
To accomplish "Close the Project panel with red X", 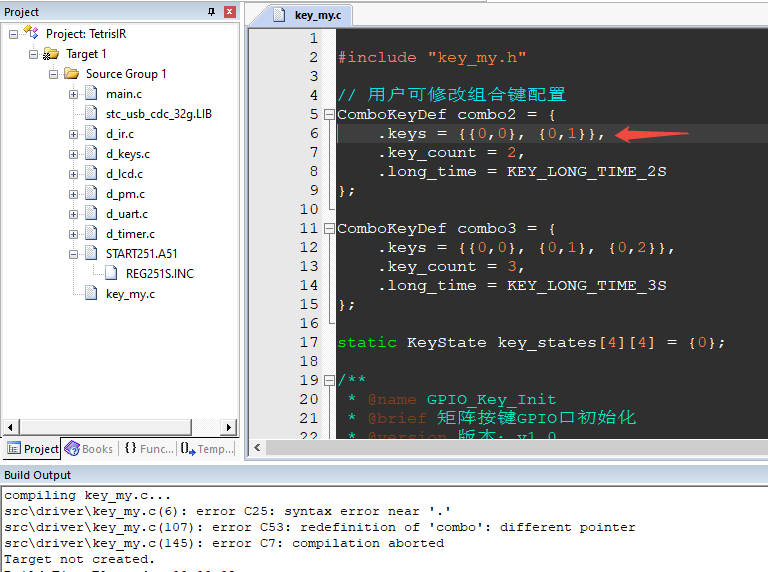I will (230, 12).
